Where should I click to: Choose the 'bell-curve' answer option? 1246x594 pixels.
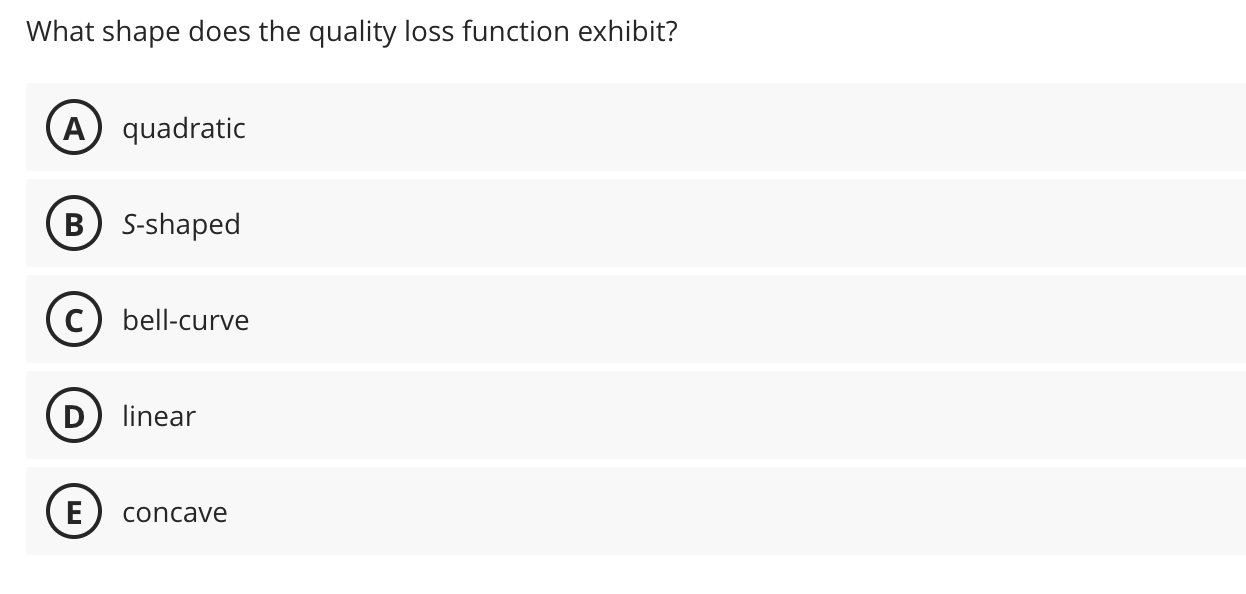(x=186, y=320)
